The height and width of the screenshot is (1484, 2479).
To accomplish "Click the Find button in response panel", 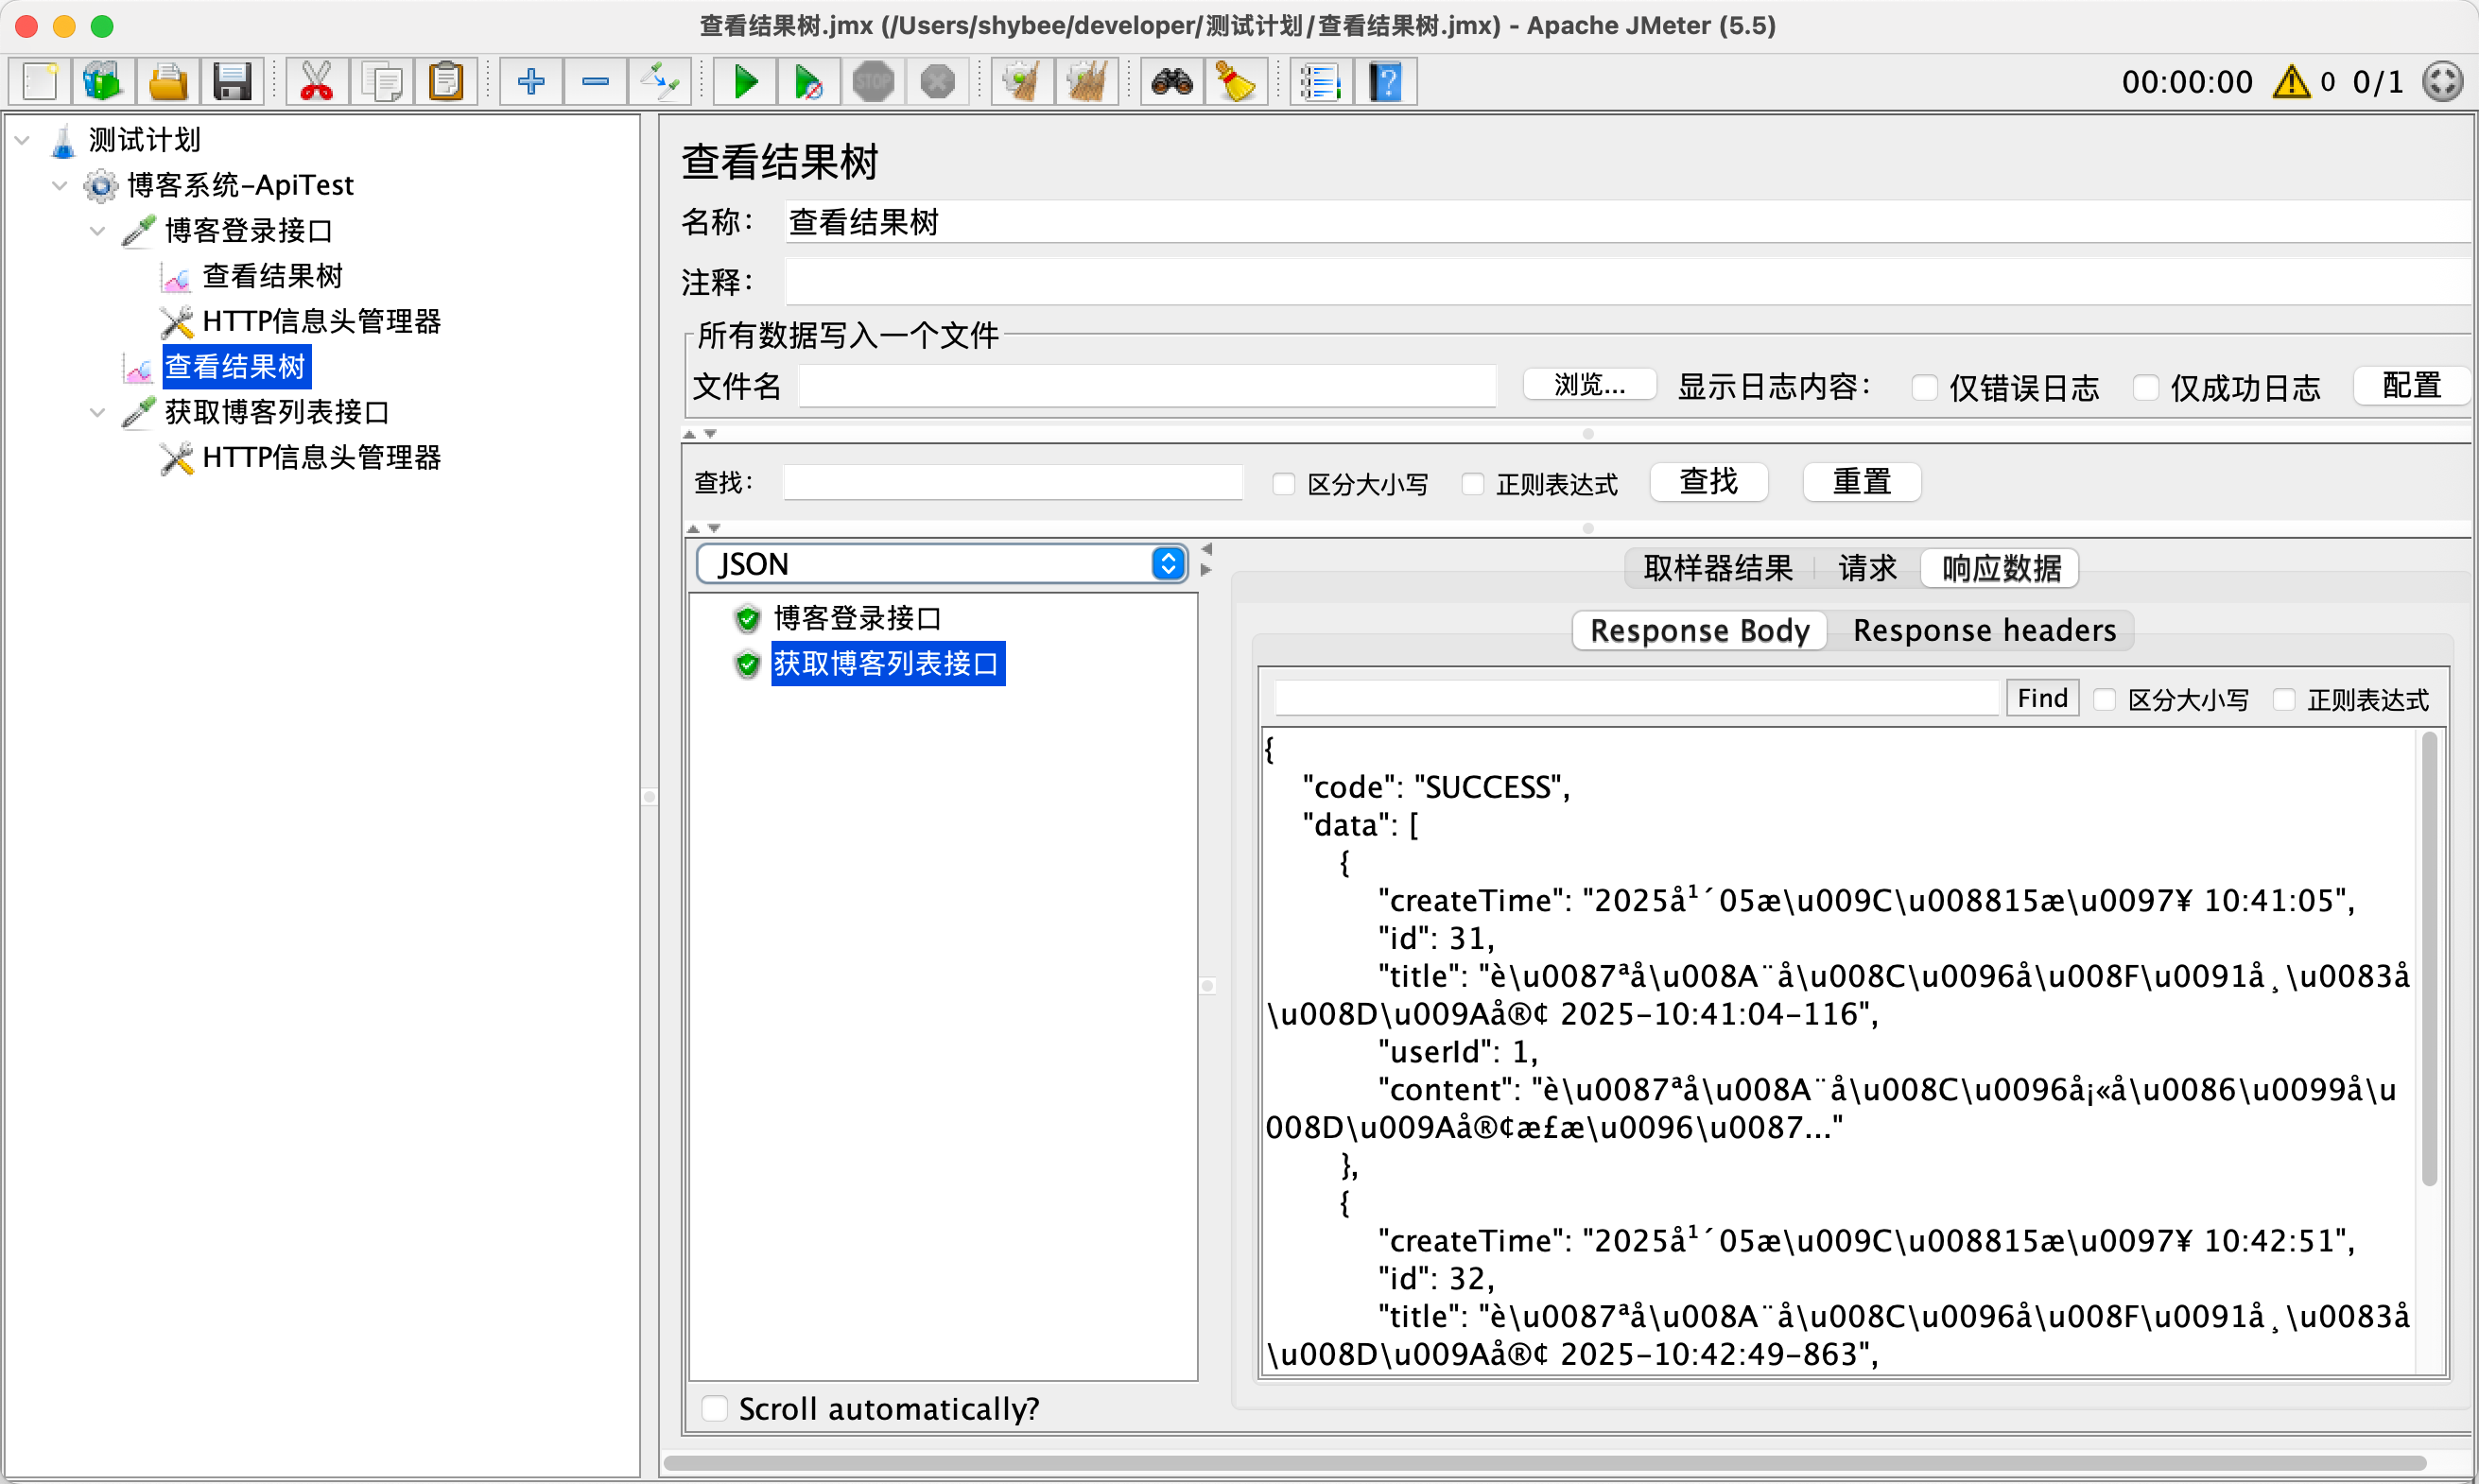I will coord(2042,698).
